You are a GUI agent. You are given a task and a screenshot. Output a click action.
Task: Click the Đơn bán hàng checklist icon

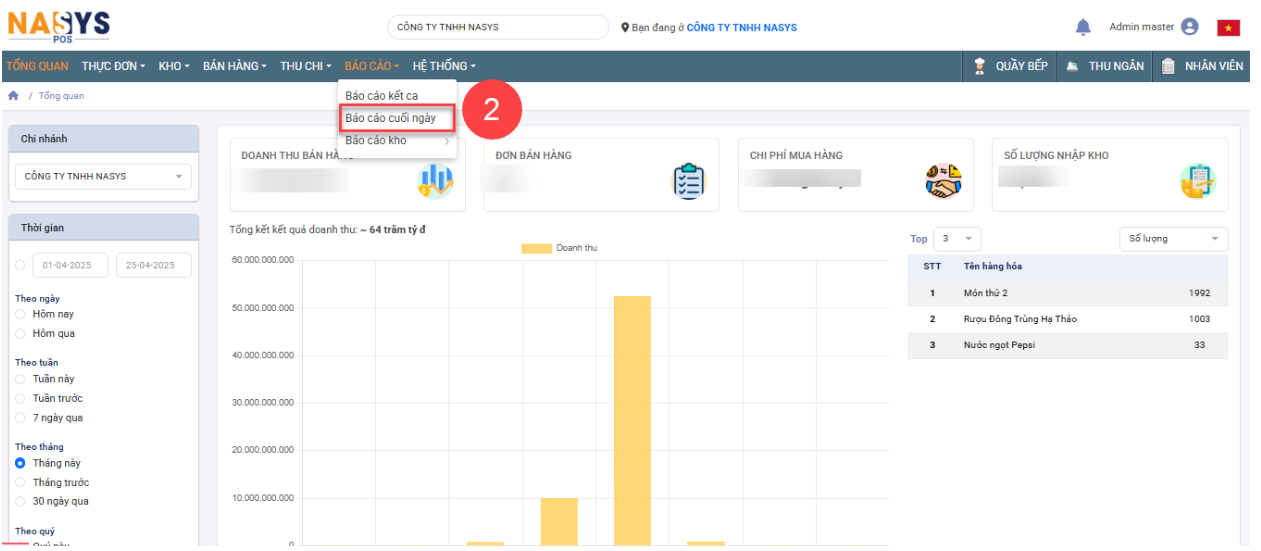688,181
